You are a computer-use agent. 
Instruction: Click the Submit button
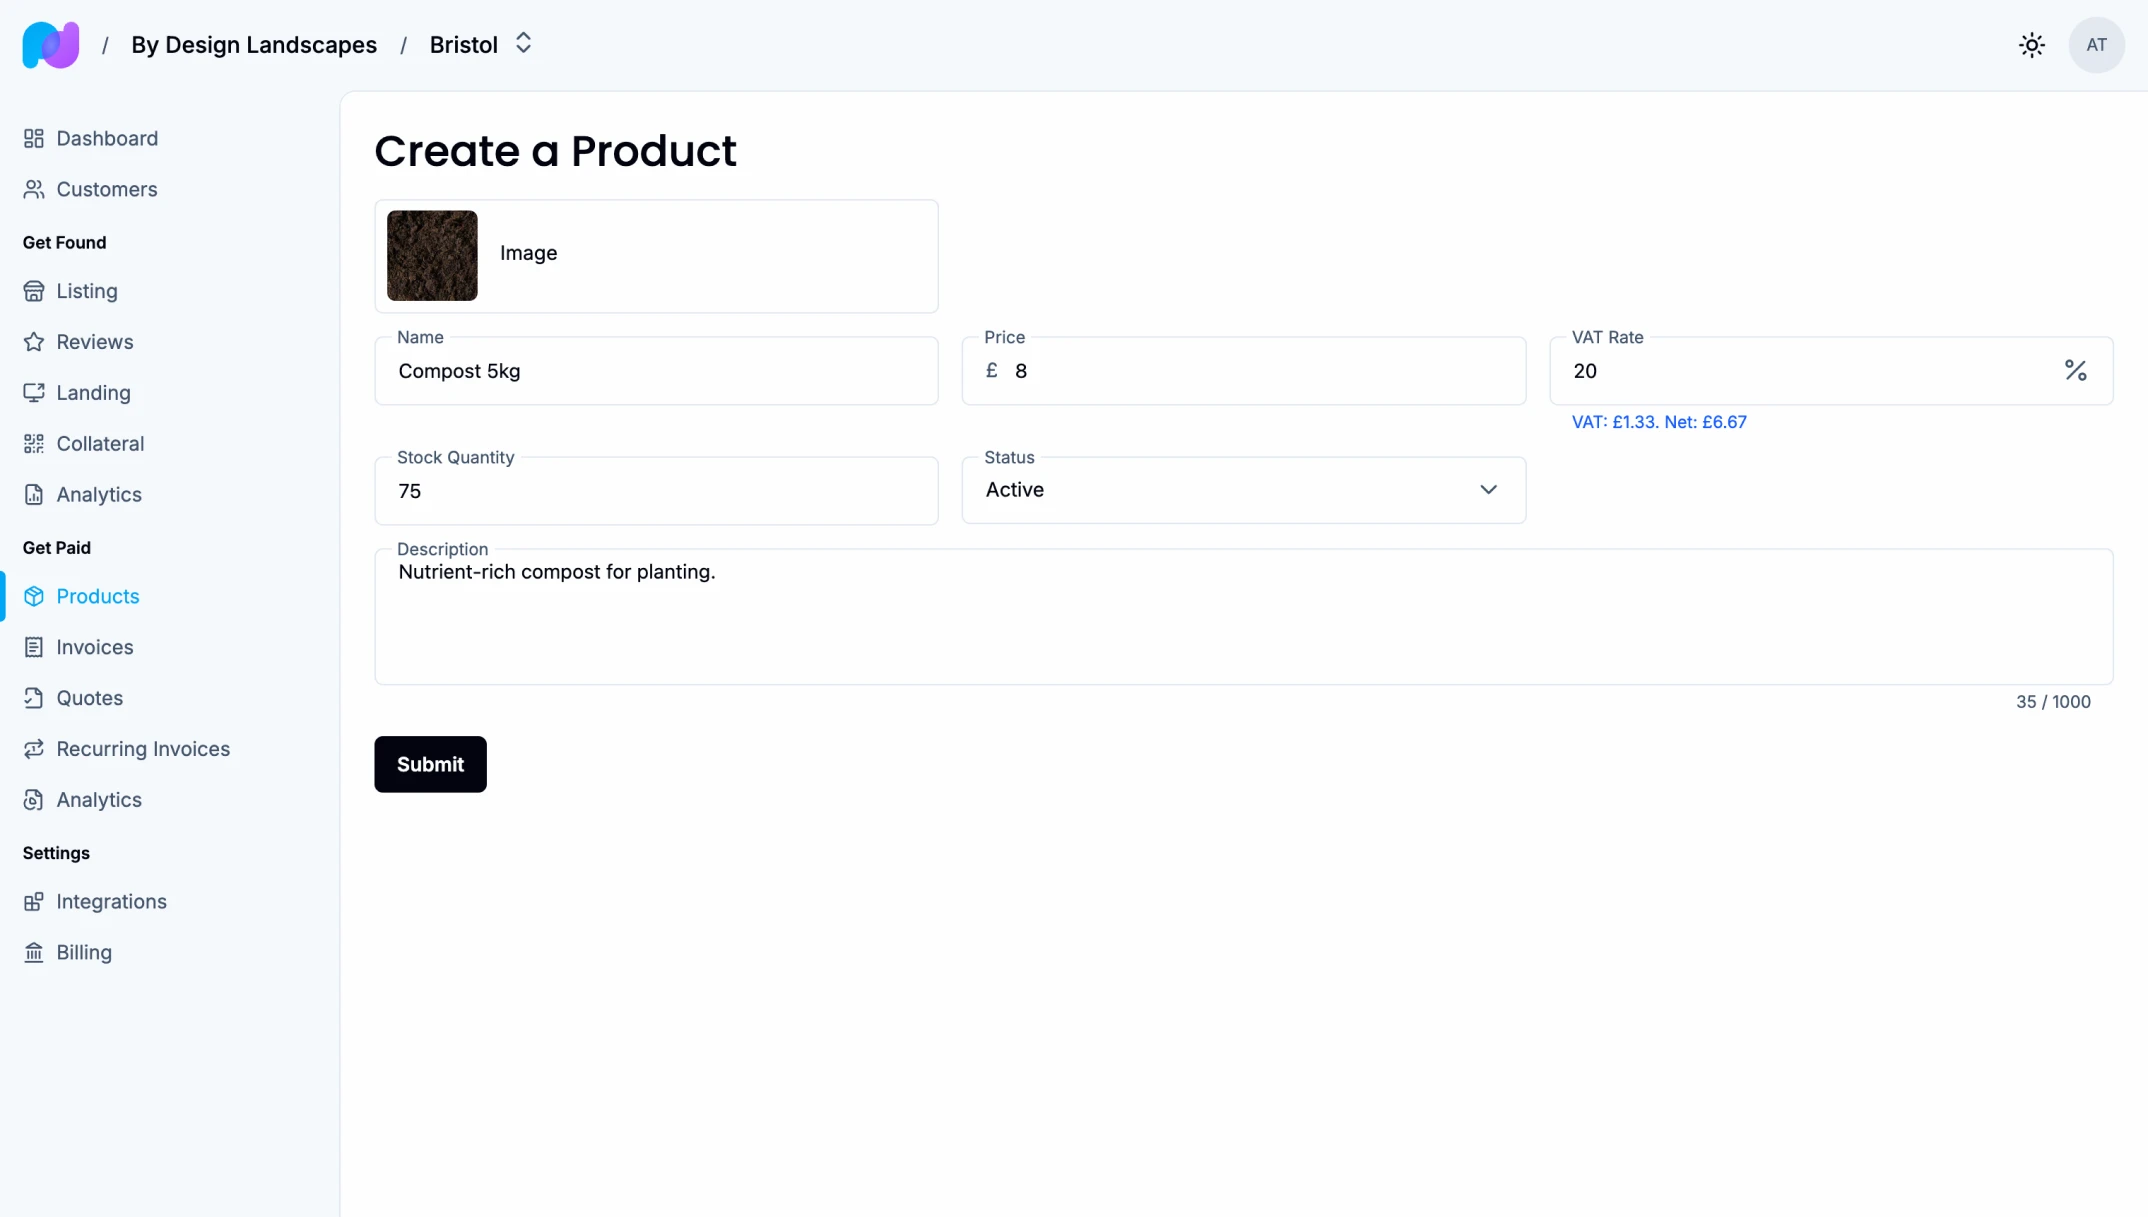430,764
